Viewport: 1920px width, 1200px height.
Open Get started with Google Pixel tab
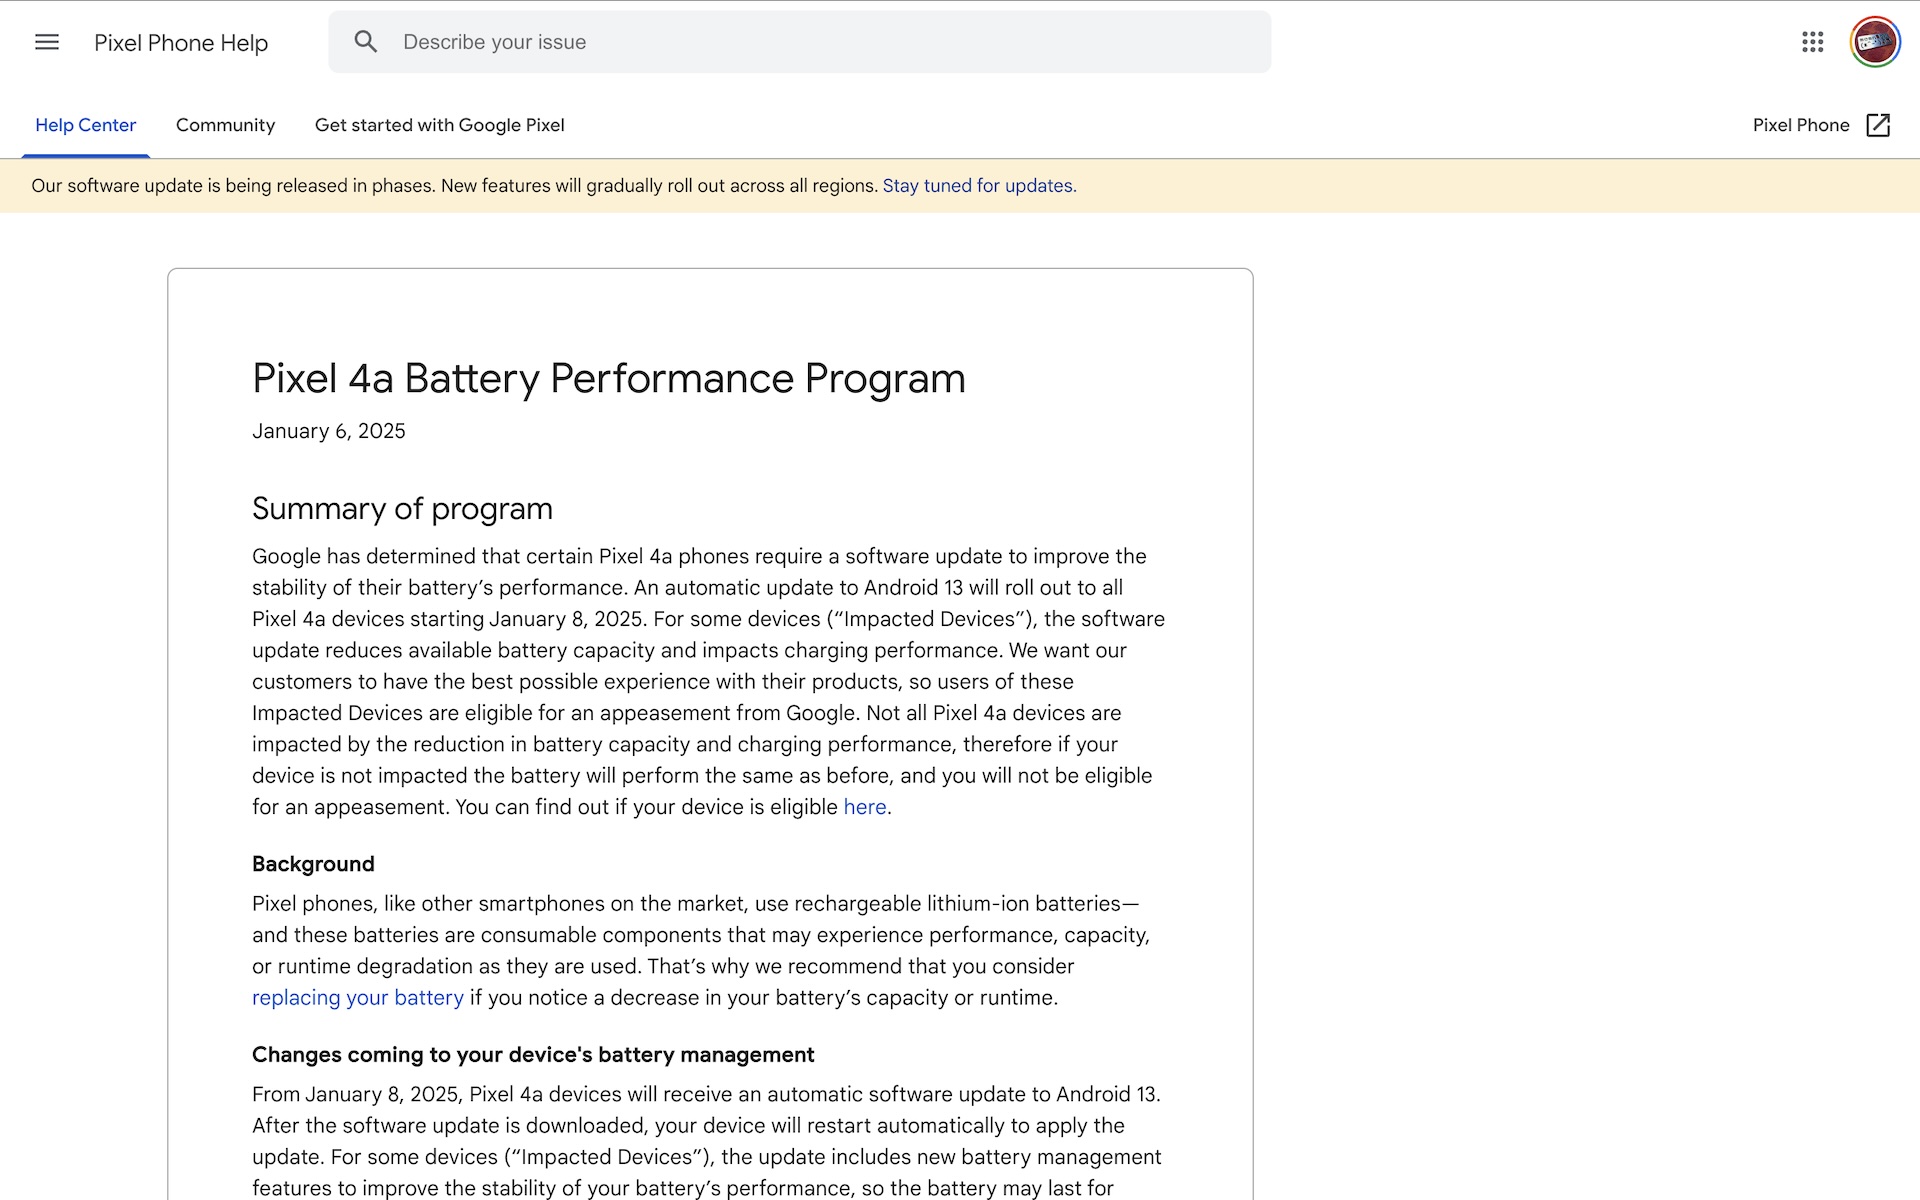point(439,125)
